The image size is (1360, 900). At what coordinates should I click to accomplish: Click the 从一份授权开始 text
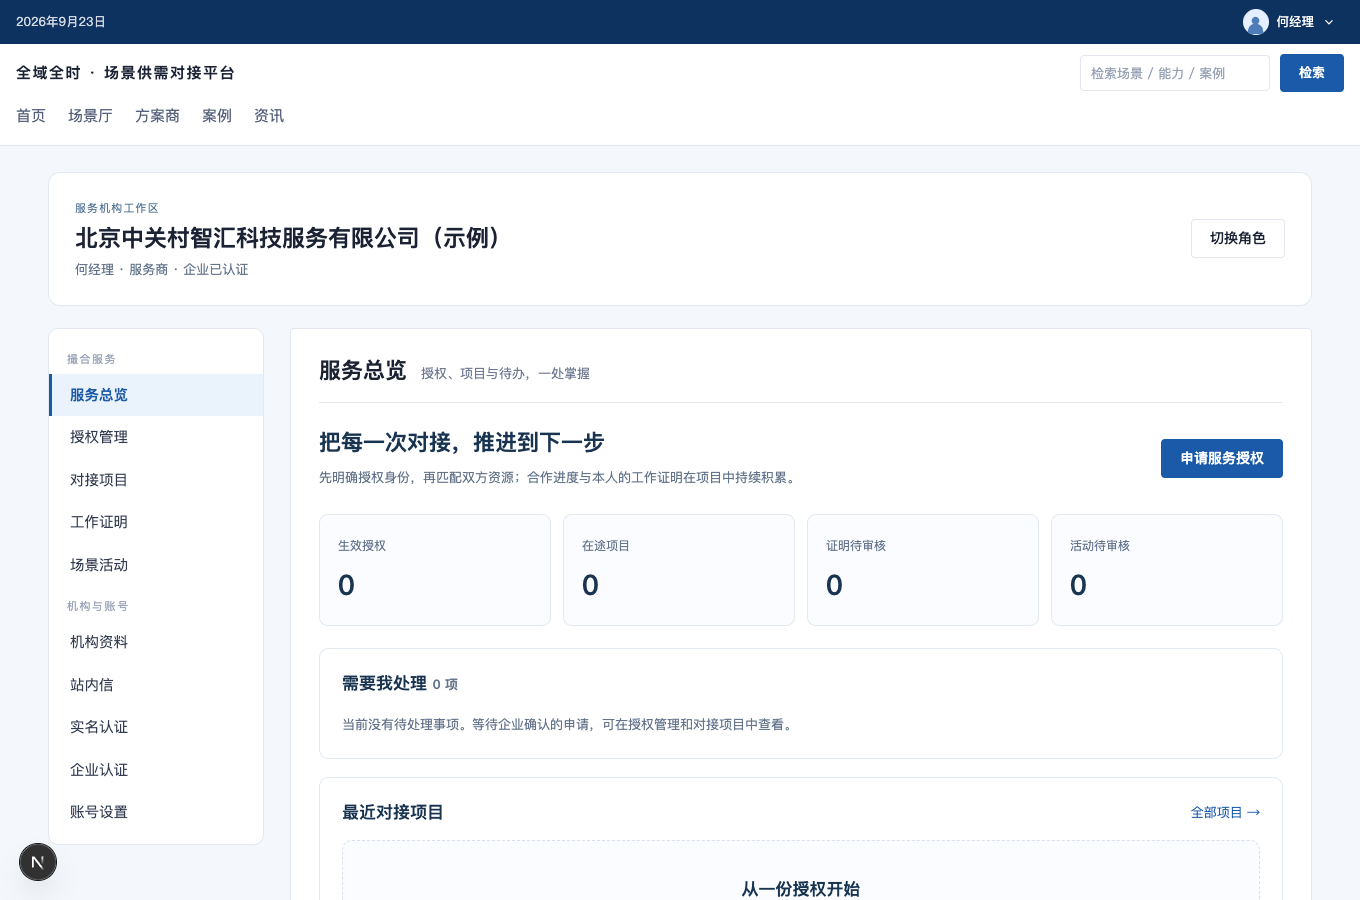pos(801,889)
